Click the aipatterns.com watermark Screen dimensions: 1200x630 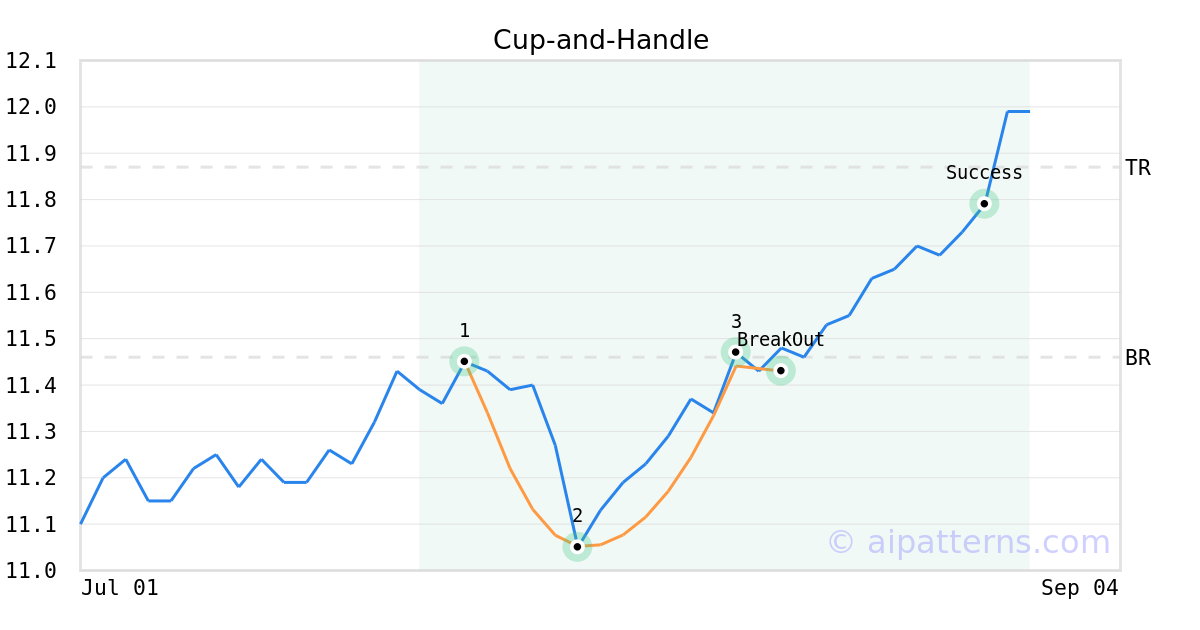tap(968, 542)
